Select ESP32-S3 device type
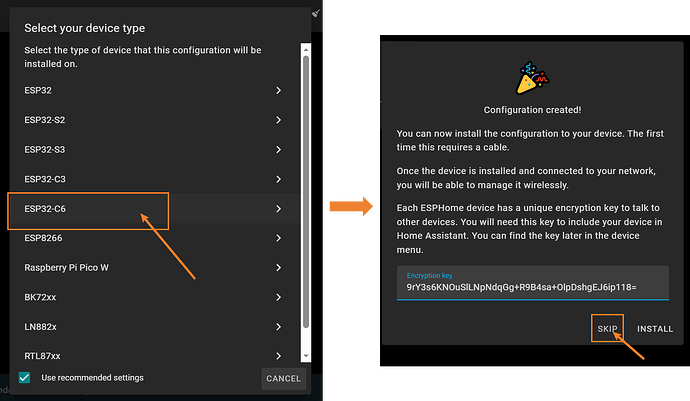 pyautogui.click(x=154, y=150)
